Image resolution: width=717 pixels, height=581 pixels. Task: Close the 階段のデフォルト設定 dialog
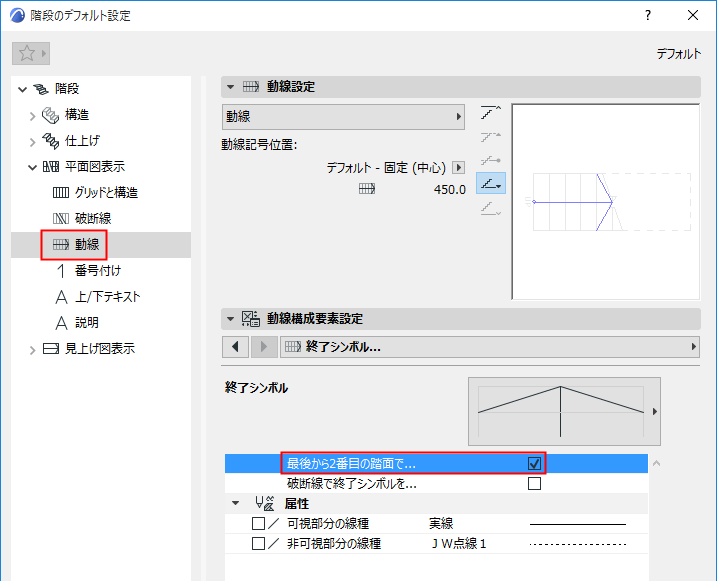tap(693, 15)
